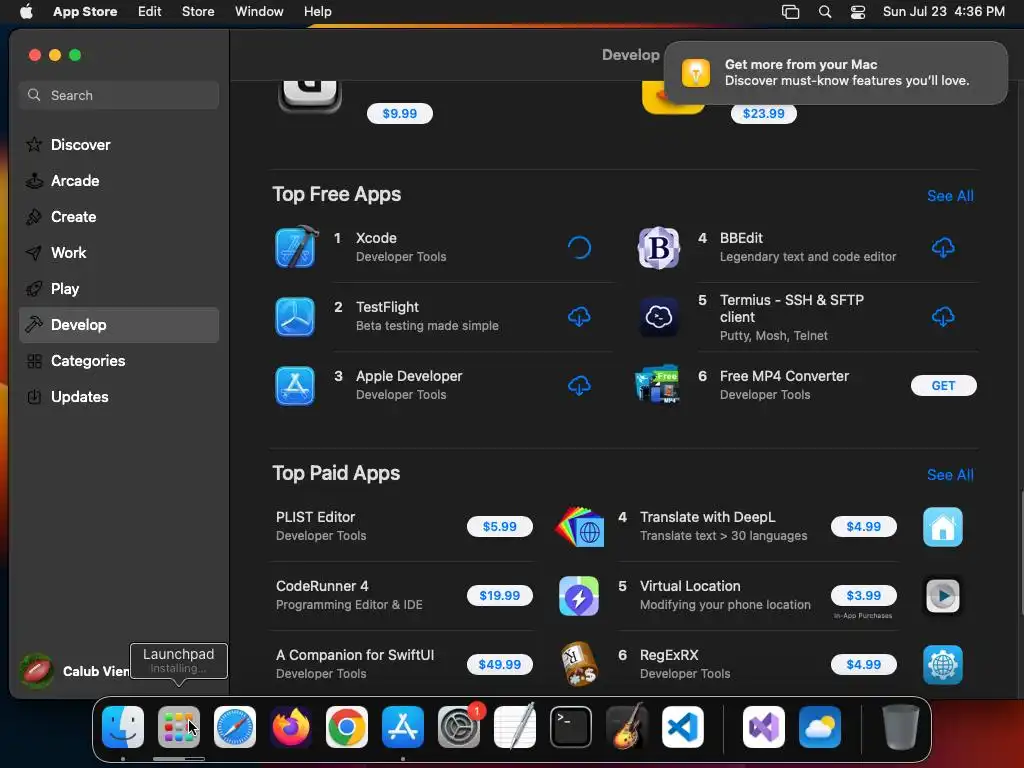Open Categories in the sidebar
This screenshot has height=768, width=1024.
(x=119, y=360)
